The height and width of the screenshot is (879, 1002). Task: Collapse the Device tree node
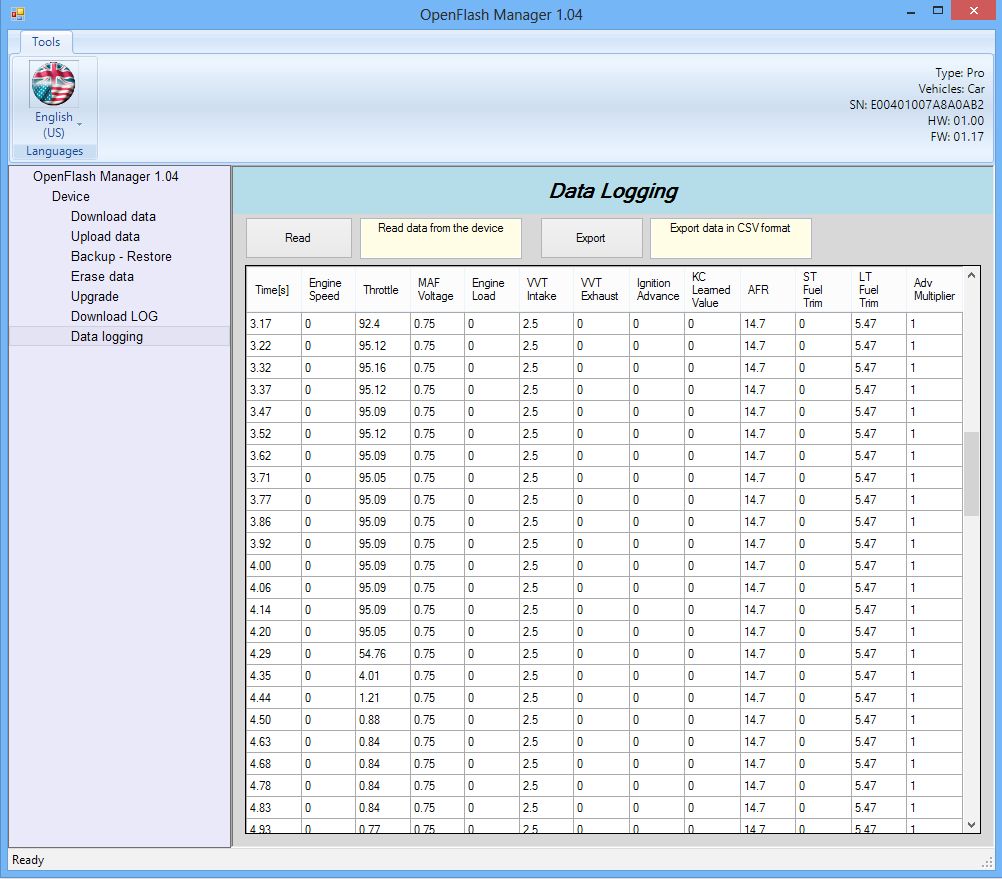tap(70, 196)
